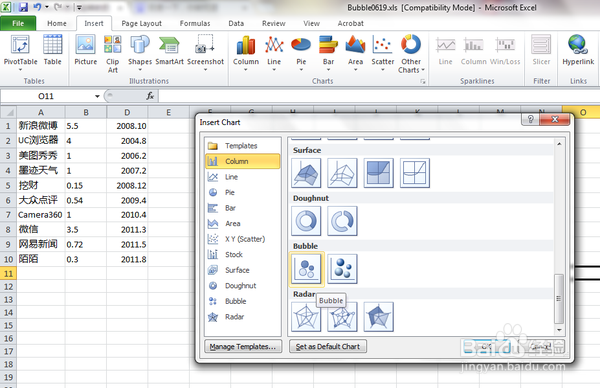Switch to the Page Layout tab
The width and height of the screenshot is (600, 388).
[x=142, y=23]
